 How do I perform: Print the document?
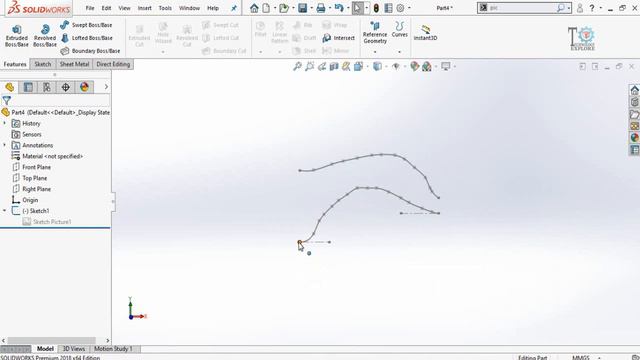coord(321,8)
